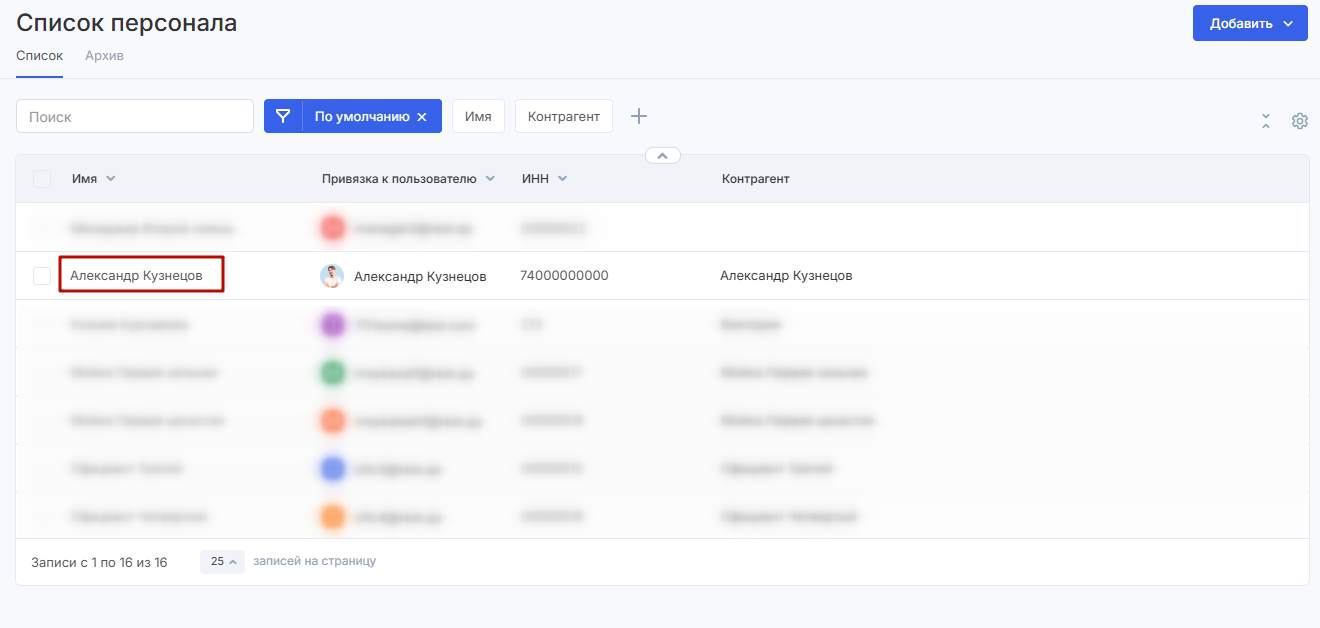Click the Имя filter button
This screenshot has height=628, width=1320.
click(478, 116)
